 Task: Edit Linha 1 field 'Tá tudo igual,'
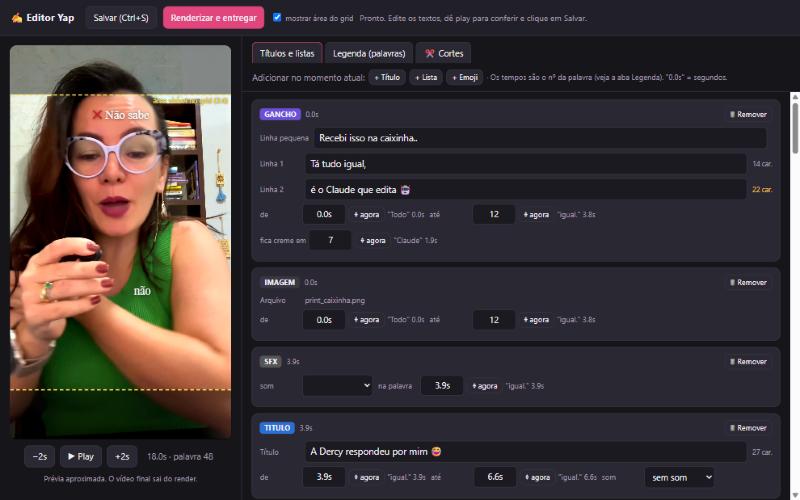[526, 164]
